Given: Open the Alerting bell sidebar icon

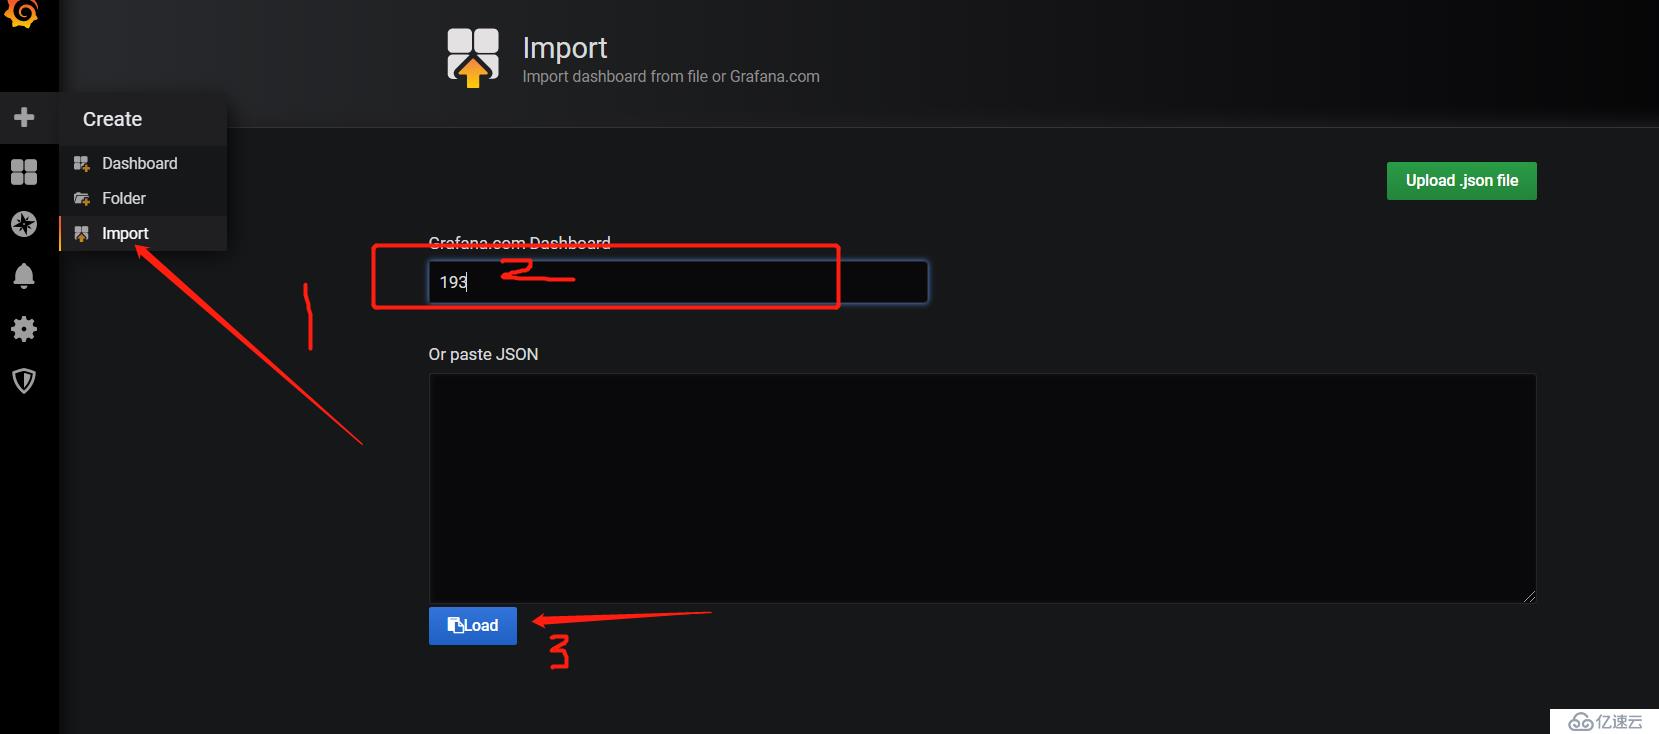Looking at the screenshot, I should [24, 276].
